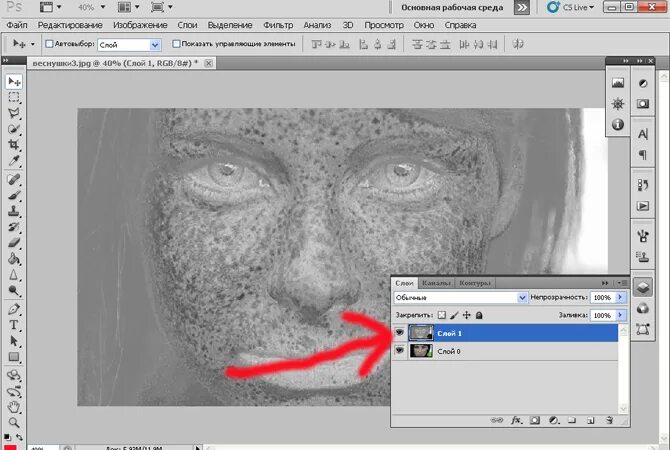
Task: Create a new layer group
Action: click(572, 421)
